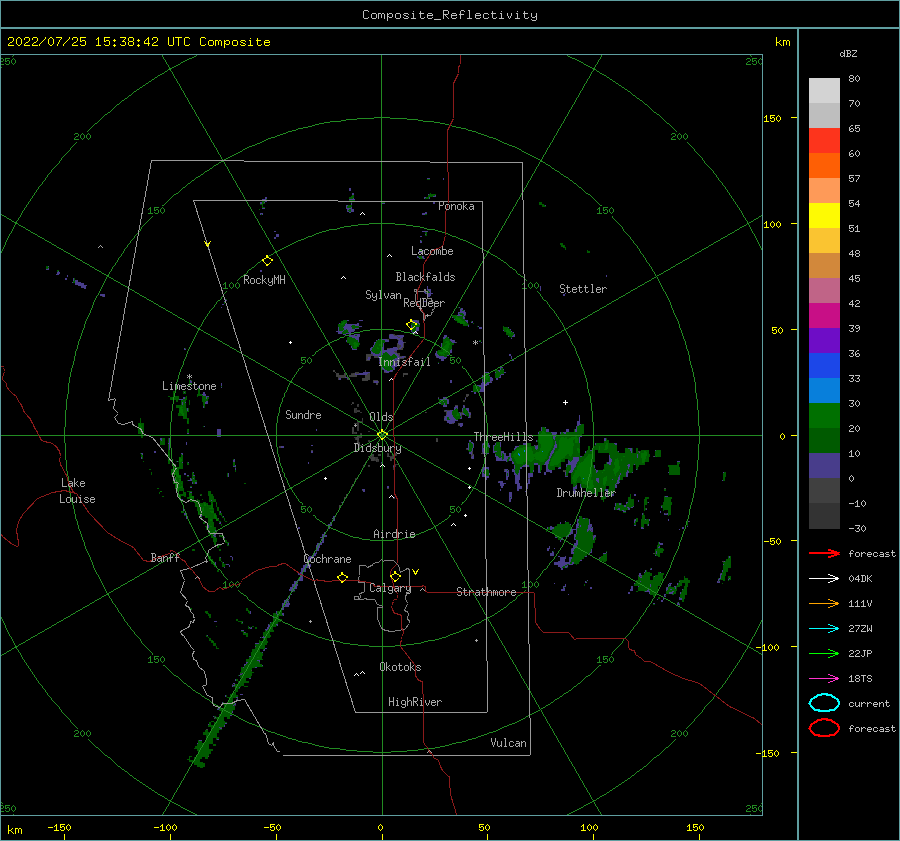Click the Okotoks town label
The width and height of the screenshot is (900, 841).
tap(400, 667)
